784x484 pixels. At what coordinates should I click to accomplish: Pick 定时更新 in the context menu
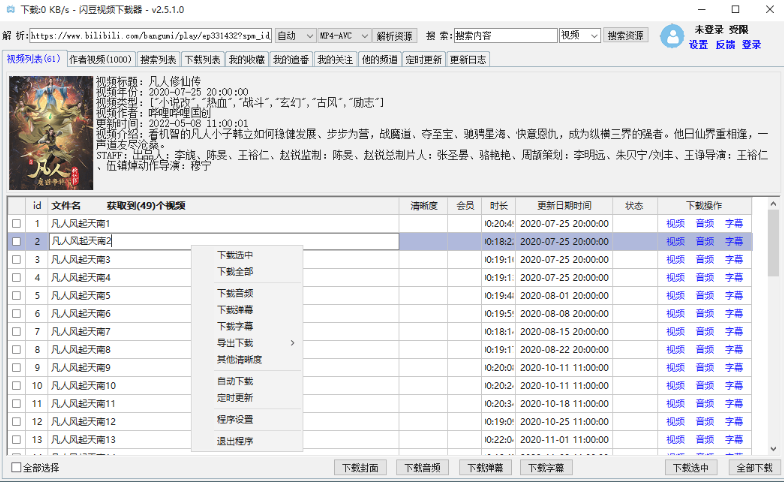click(235, 398)
